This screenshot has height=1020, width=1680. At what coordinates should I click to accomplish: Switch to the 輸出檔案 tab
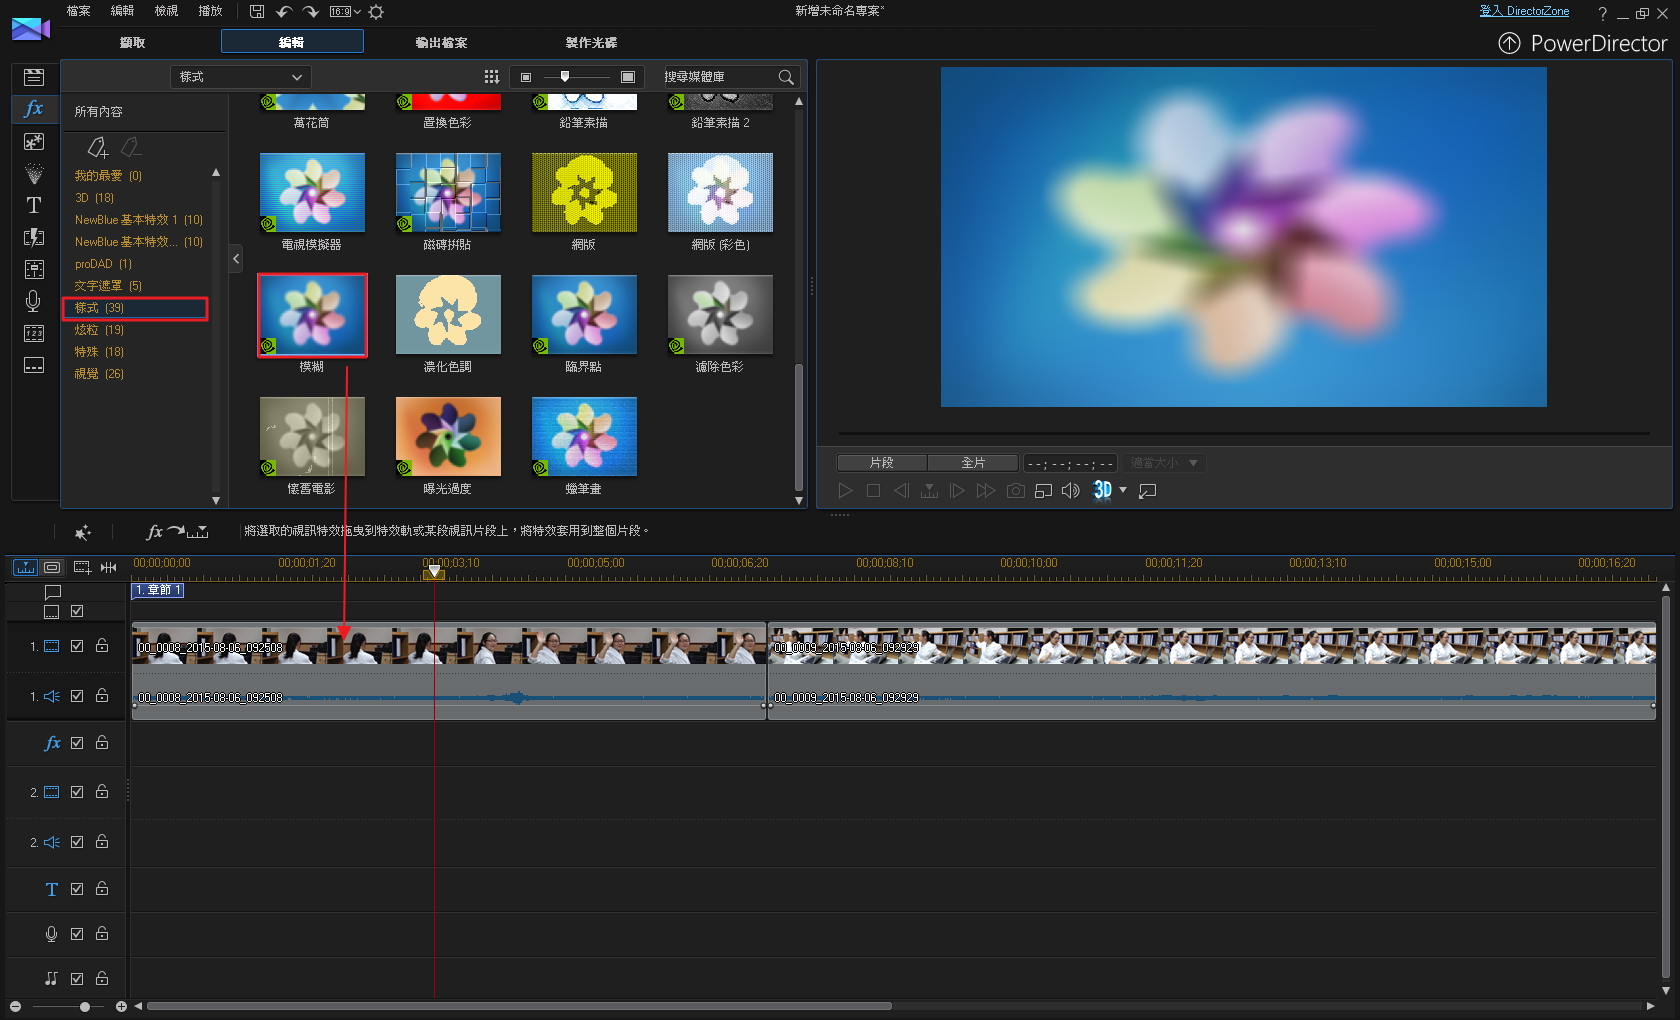[x=441, y=42]
